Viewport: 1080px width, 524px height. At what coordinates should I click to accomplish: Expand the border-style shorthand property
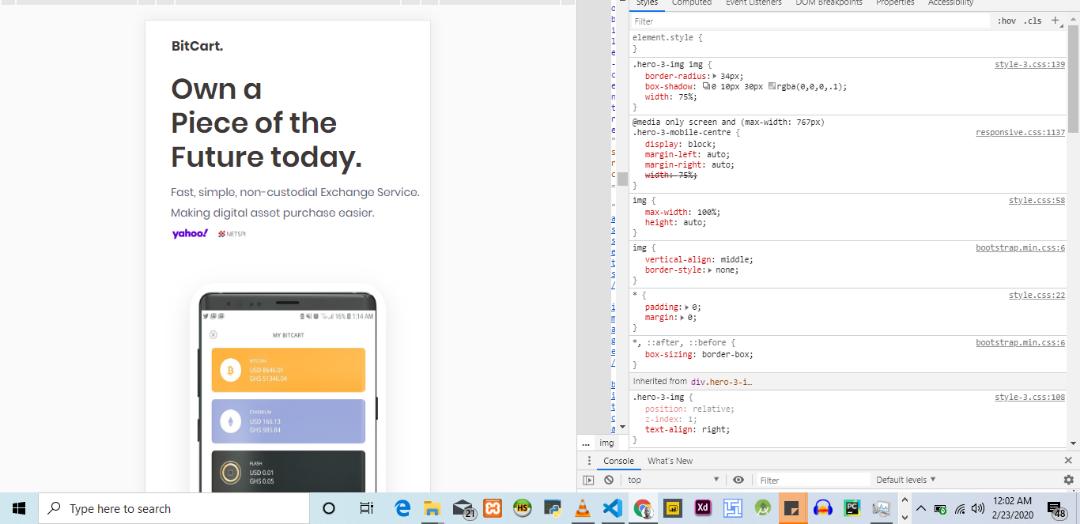tap(710, 271)
